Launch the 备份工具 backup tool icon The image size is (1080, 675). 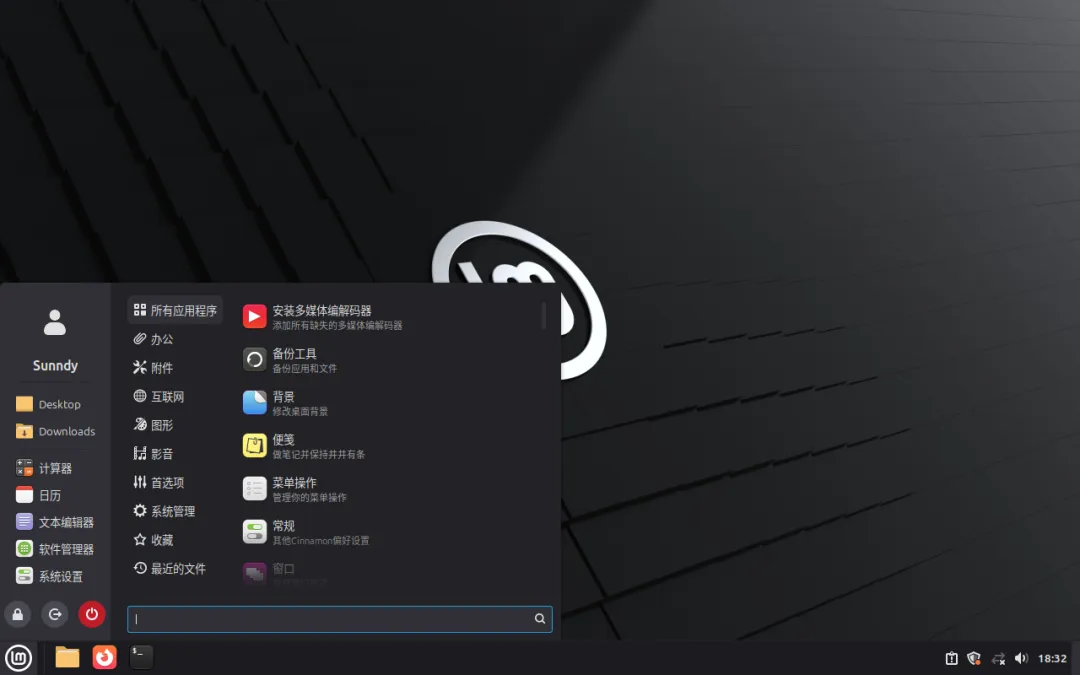pos(254,360)
